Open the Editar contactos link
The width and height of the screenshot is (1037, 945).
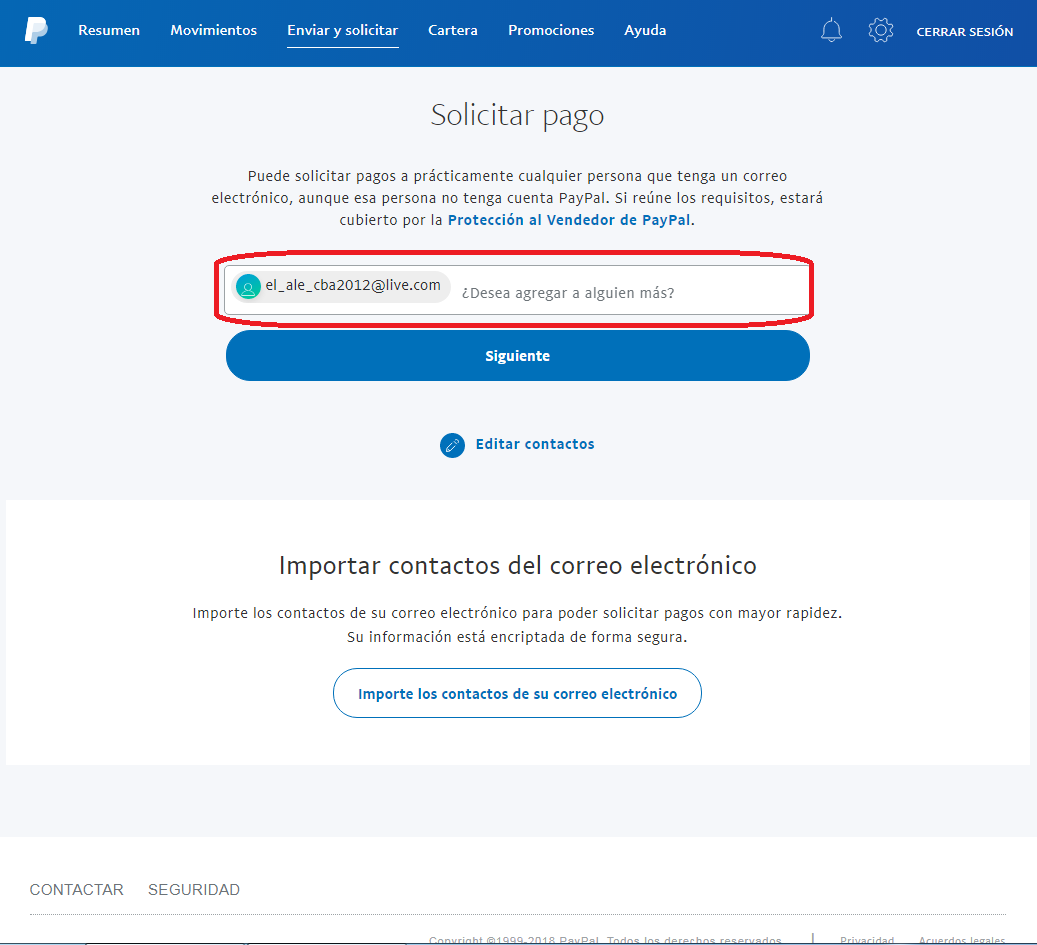click(x=535, y=444)
